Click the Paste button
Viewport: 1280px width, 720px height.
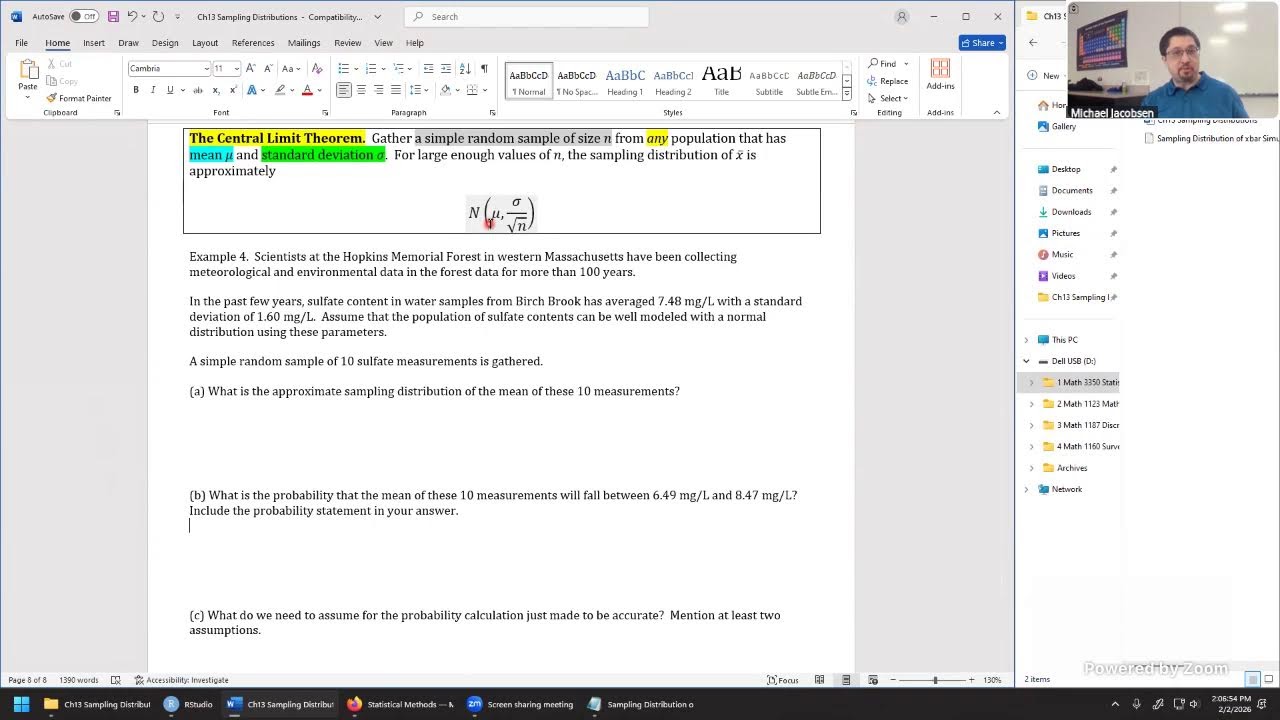(x=28, y=76)
